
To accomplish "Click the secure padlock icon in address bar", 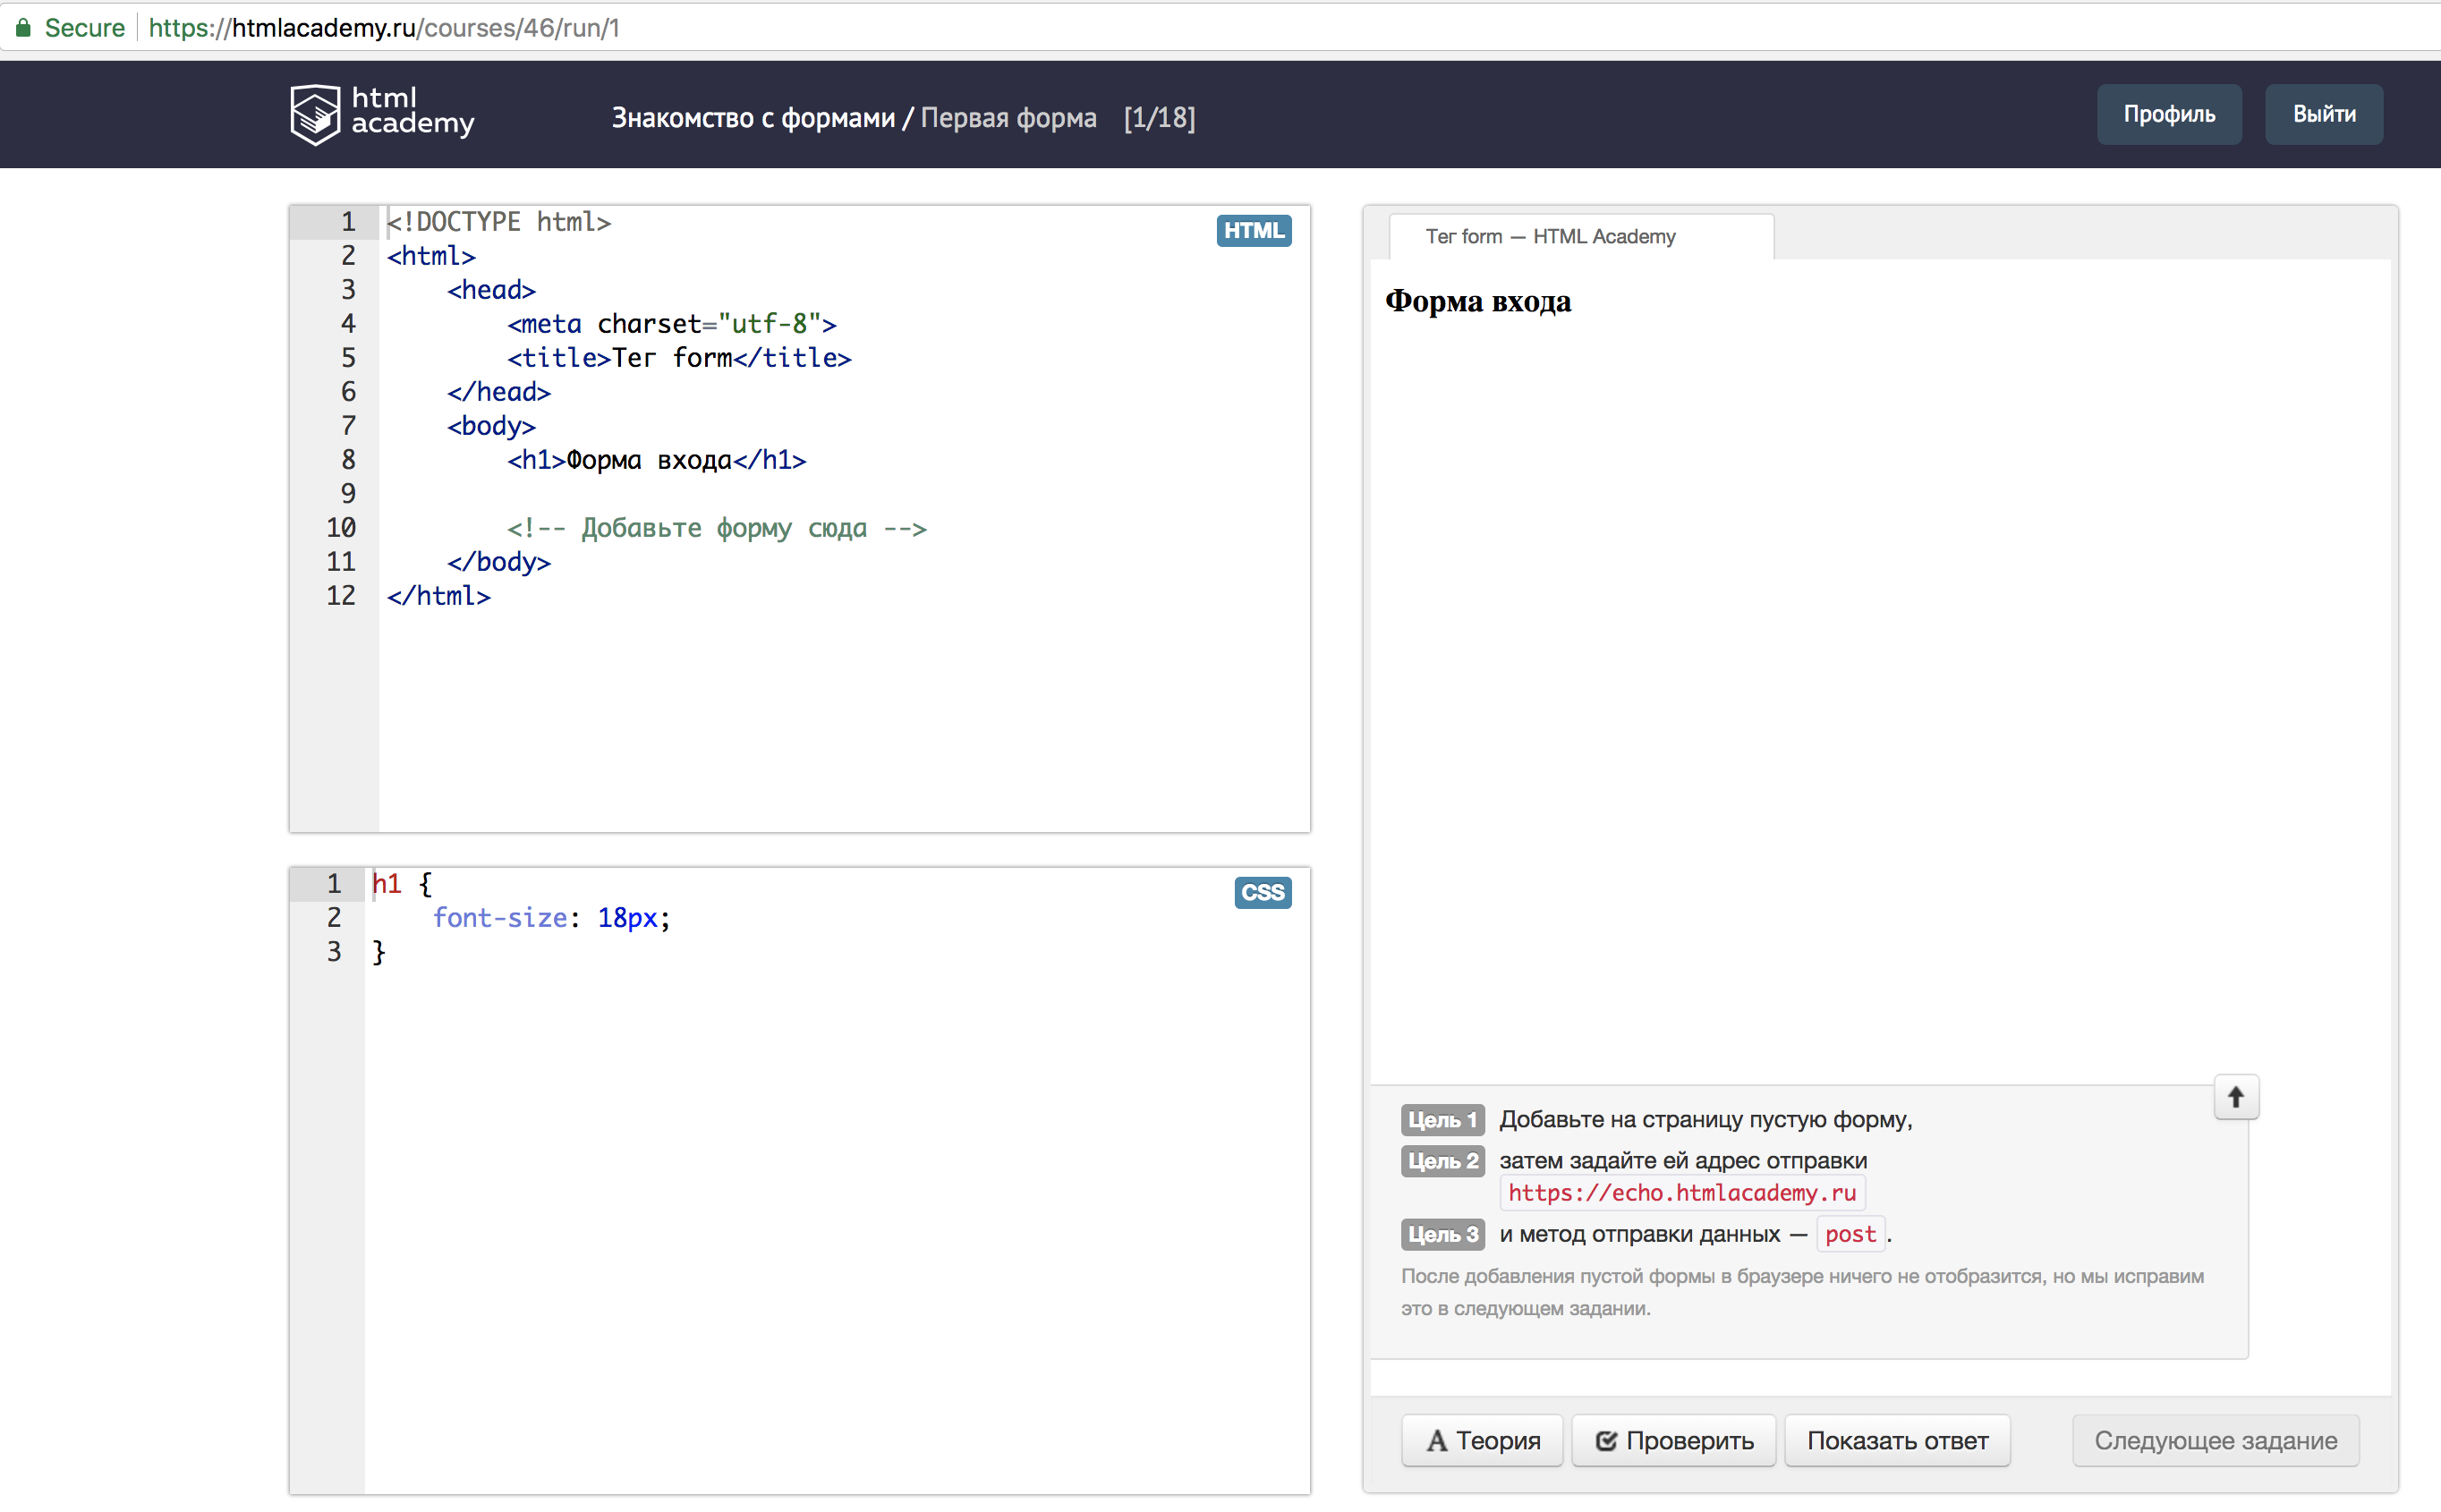I will tap(23, 27).
